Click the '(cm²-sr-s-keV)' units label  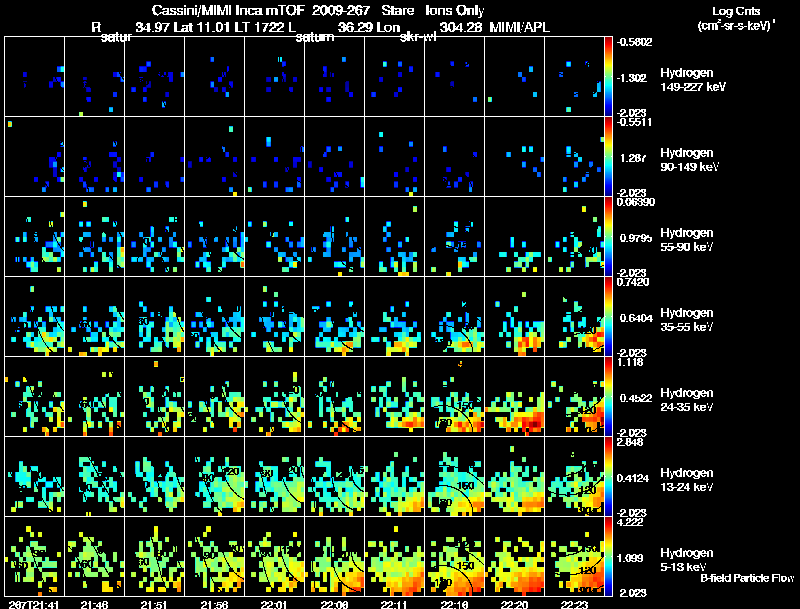pyautogui.click(x=736, y=25)
